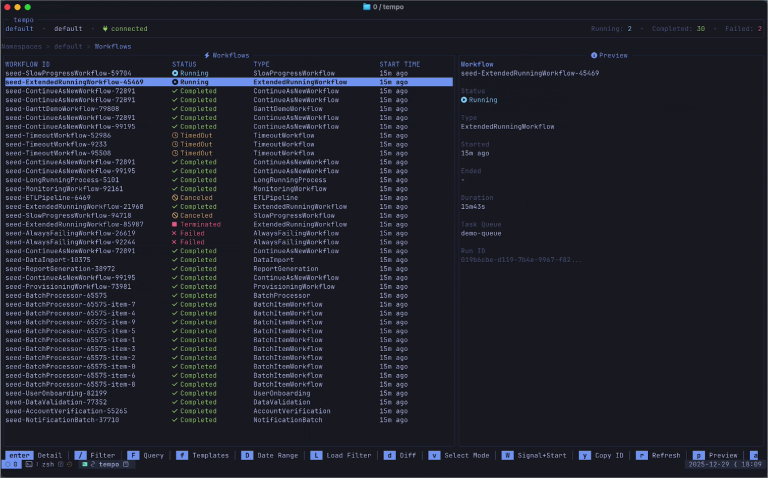Click the Running status icon in the Preview panel

coord(464,99)
